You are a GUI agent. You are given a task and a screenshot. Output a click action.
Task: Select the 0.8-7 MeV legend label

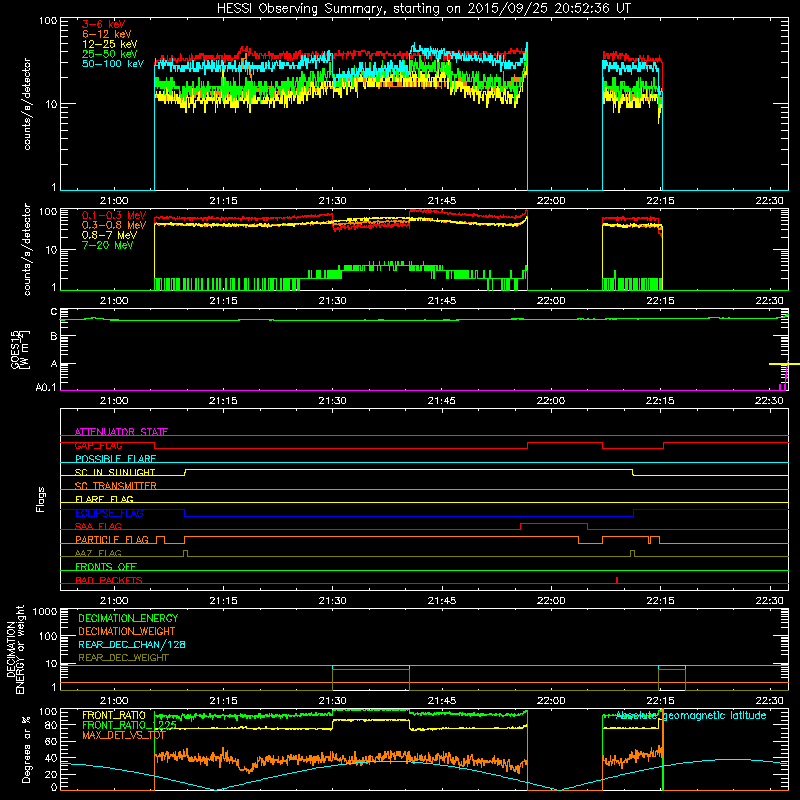click(109, 235)
